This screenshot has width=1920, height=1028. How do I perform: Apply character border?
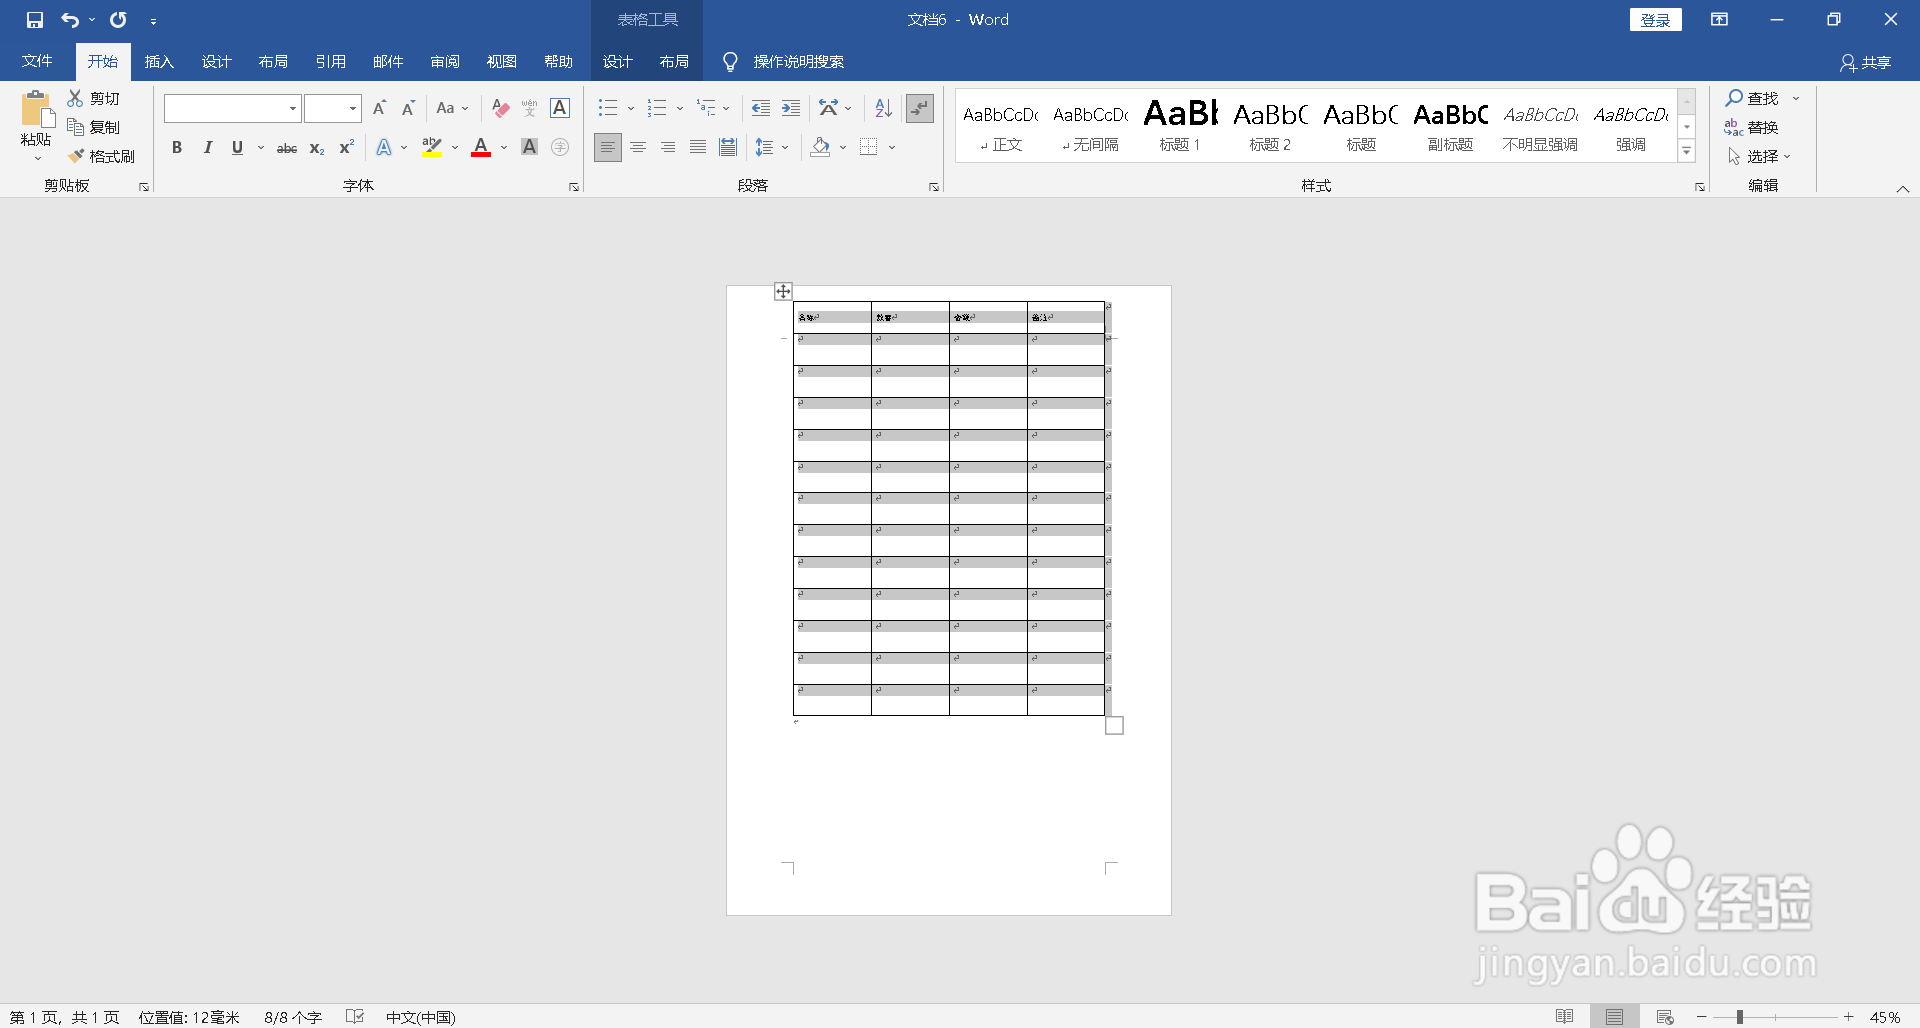560,108
